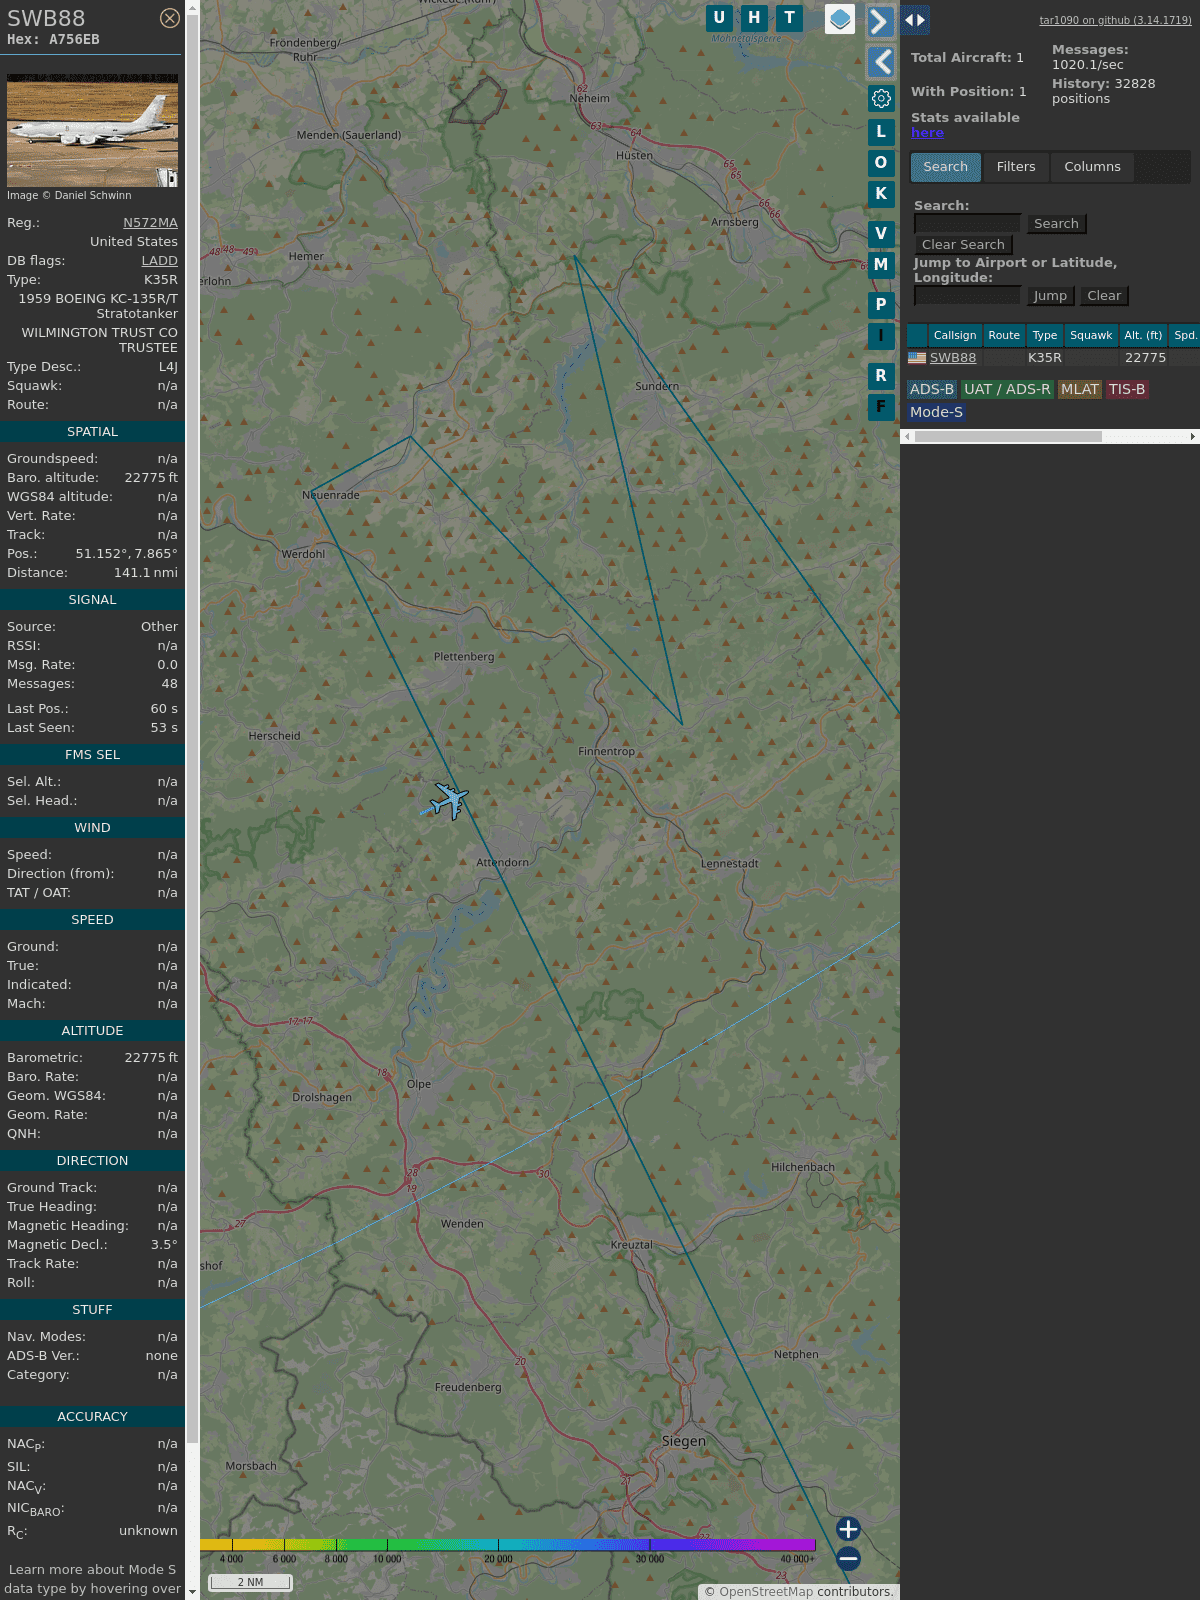The width and height of the screenshot is (1200, 1600).
Task: Click the 2 NM map scale bar
Action: point(250,1582)
